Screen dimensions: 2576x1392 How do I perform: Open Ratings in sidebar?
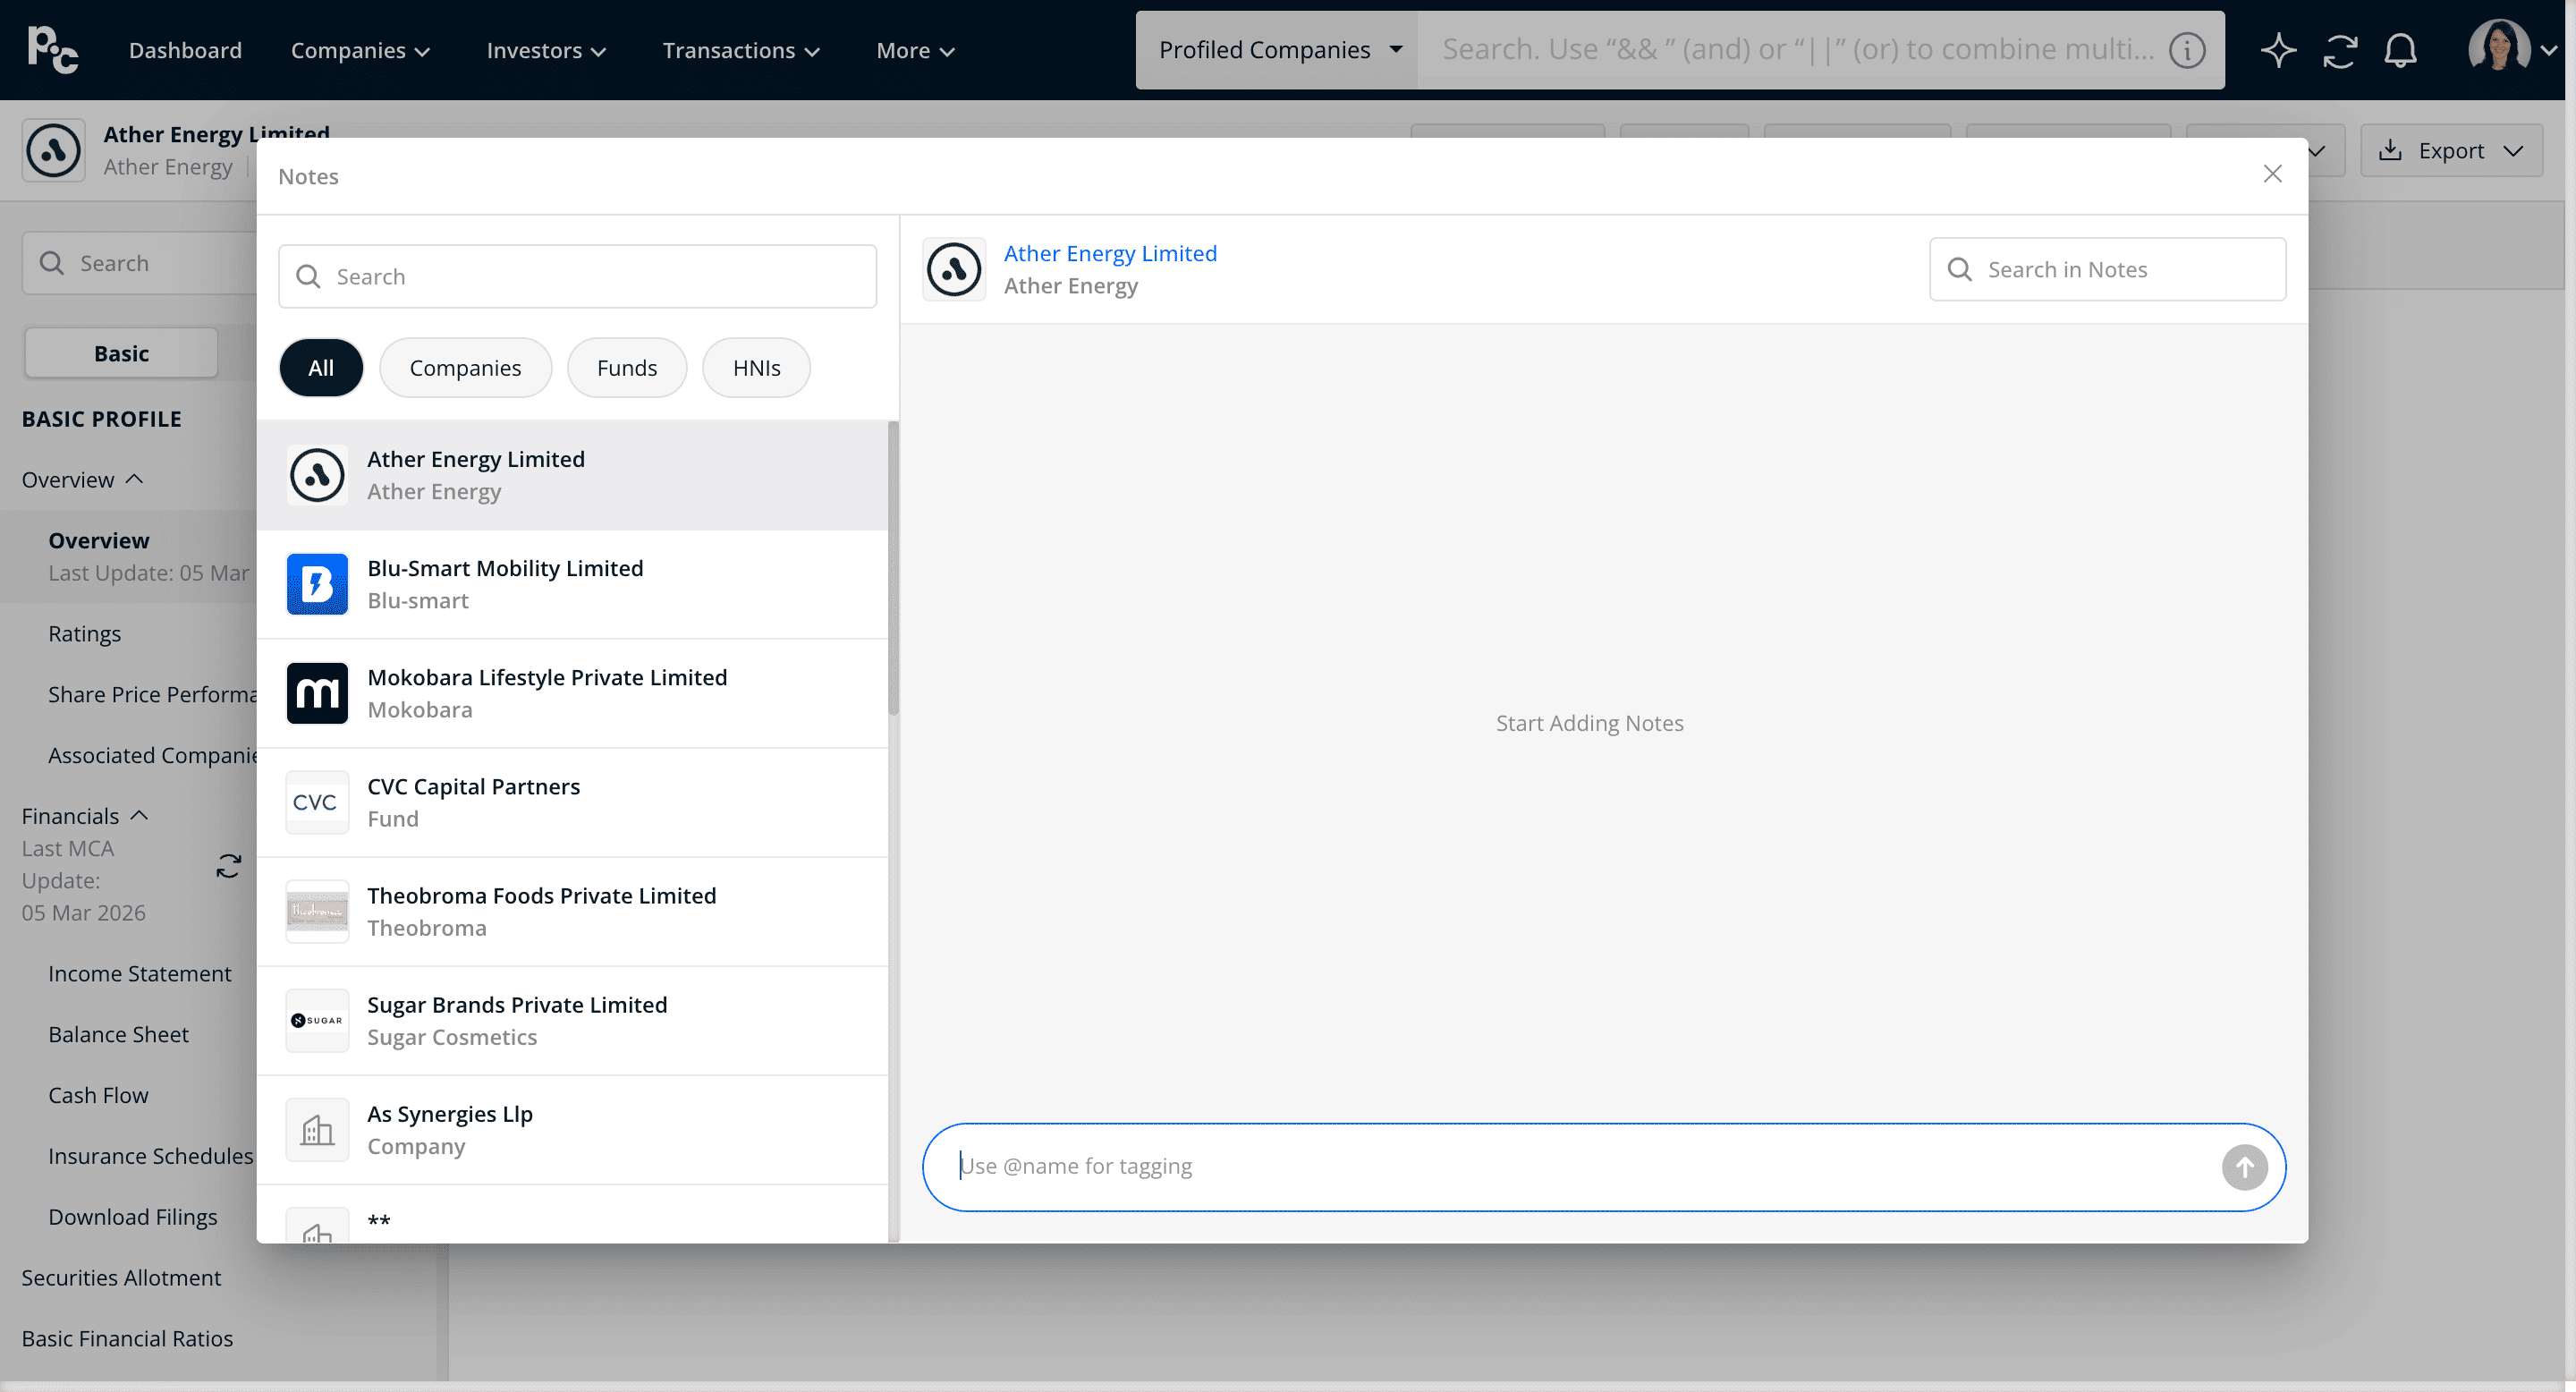click(84, 634)
